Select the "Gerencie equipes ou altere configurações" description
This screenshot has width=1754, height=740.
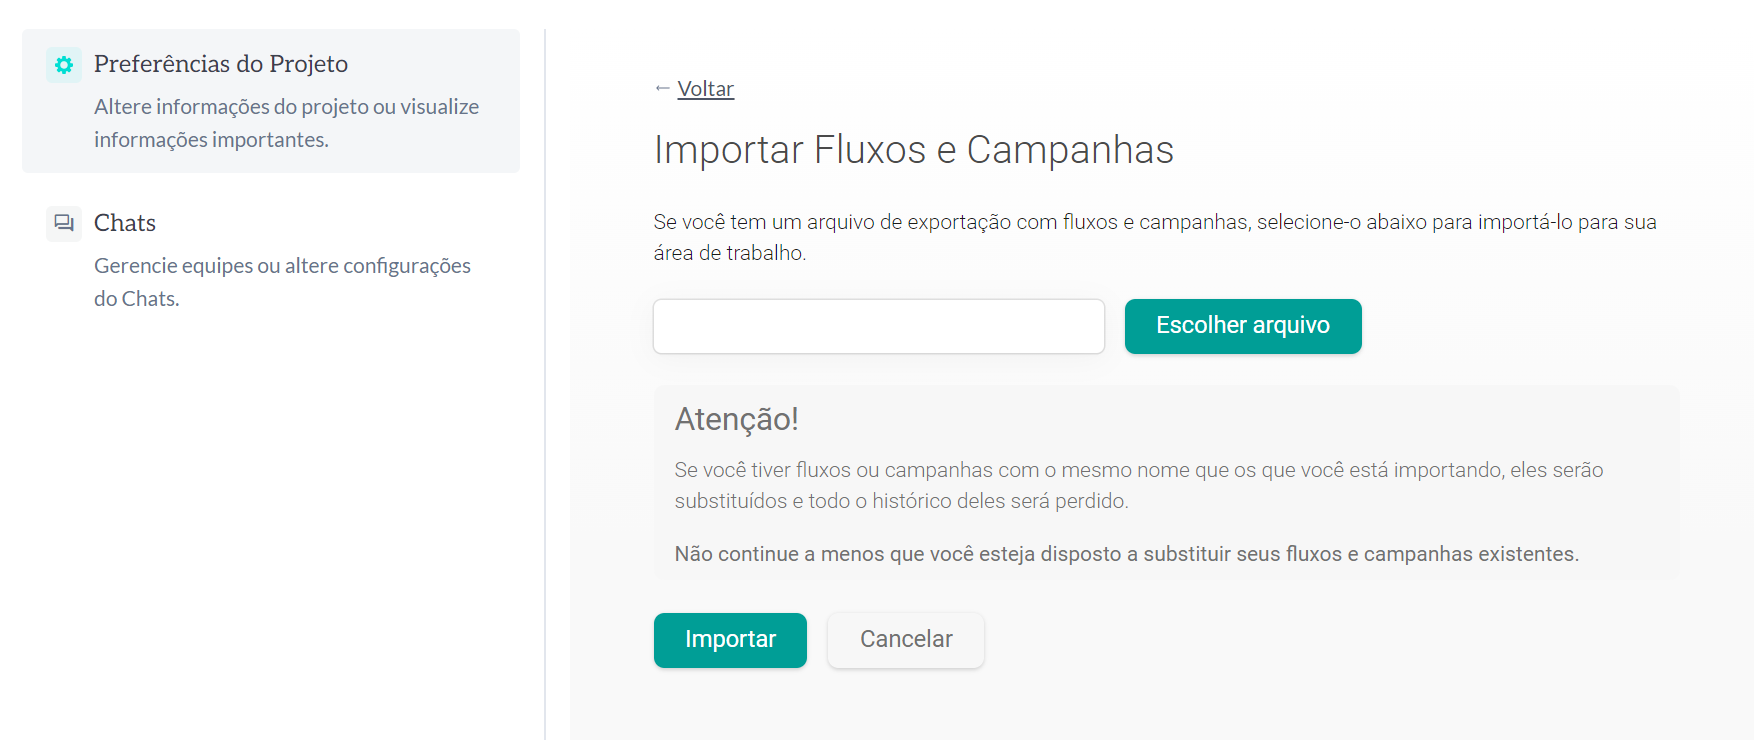(x=282, y=266)
